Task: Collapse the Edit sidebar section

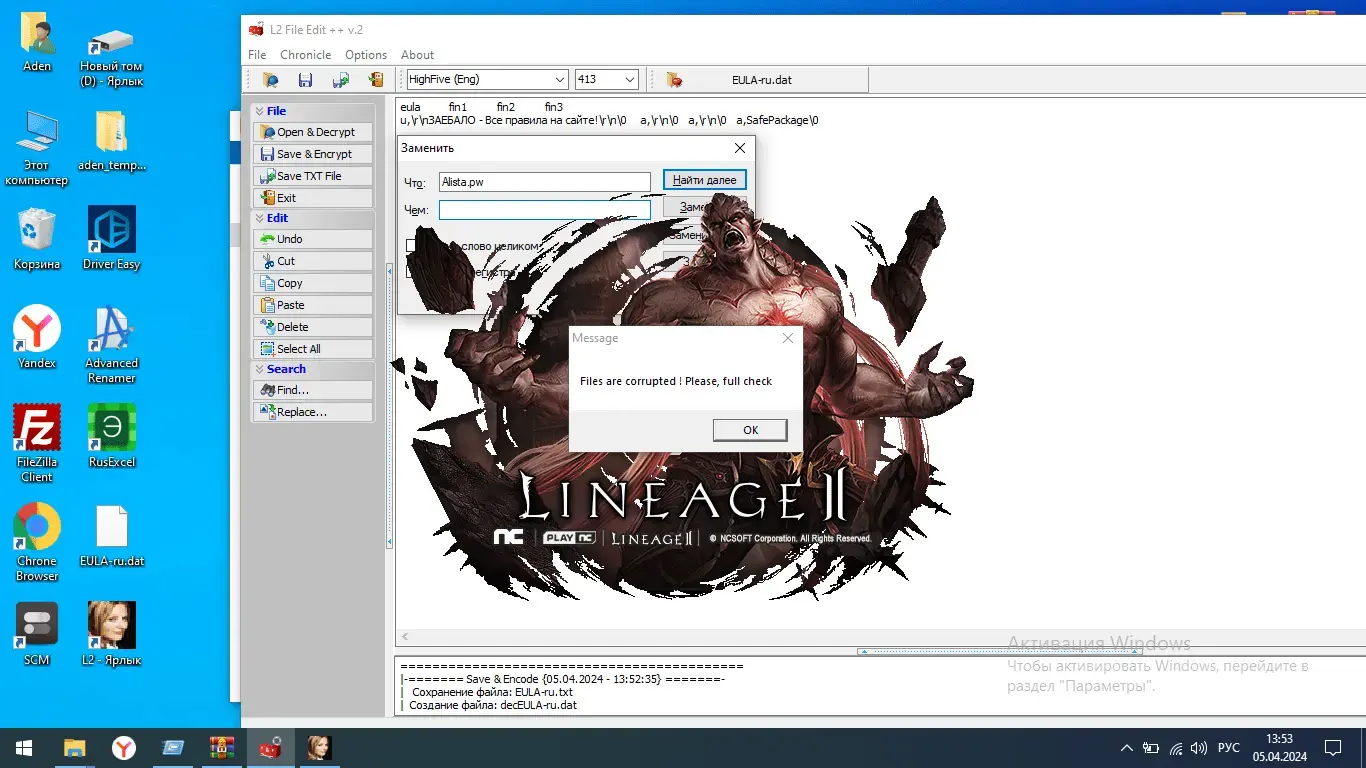Action: point(313,218)
